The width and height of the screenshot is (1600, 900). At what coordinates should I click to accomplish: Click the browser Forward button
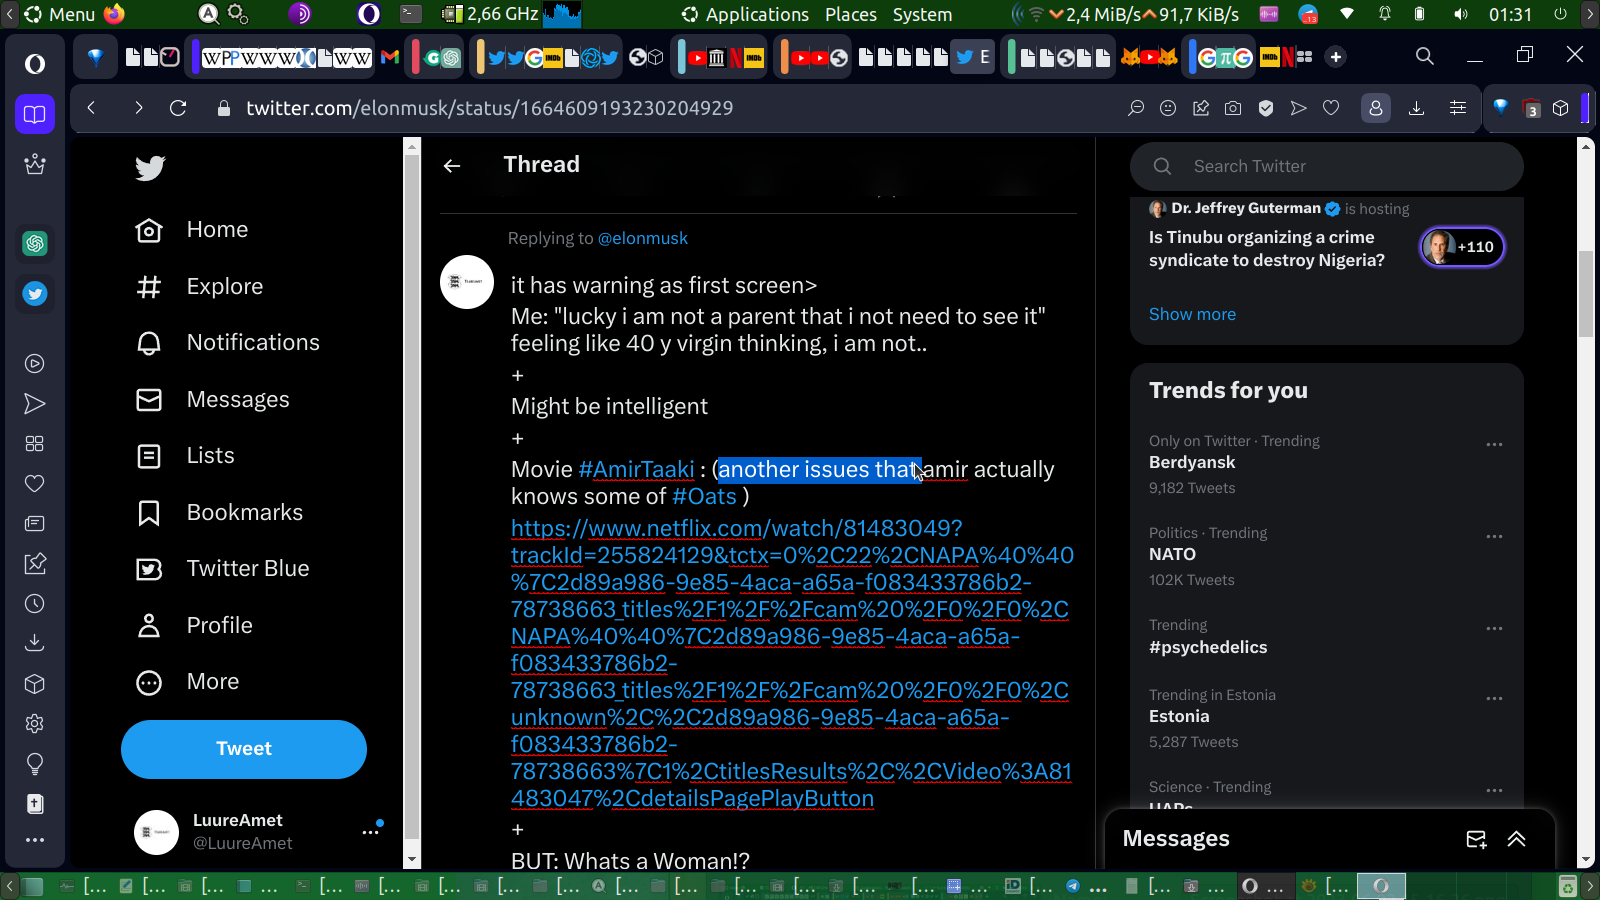click(x=138, y=108)
